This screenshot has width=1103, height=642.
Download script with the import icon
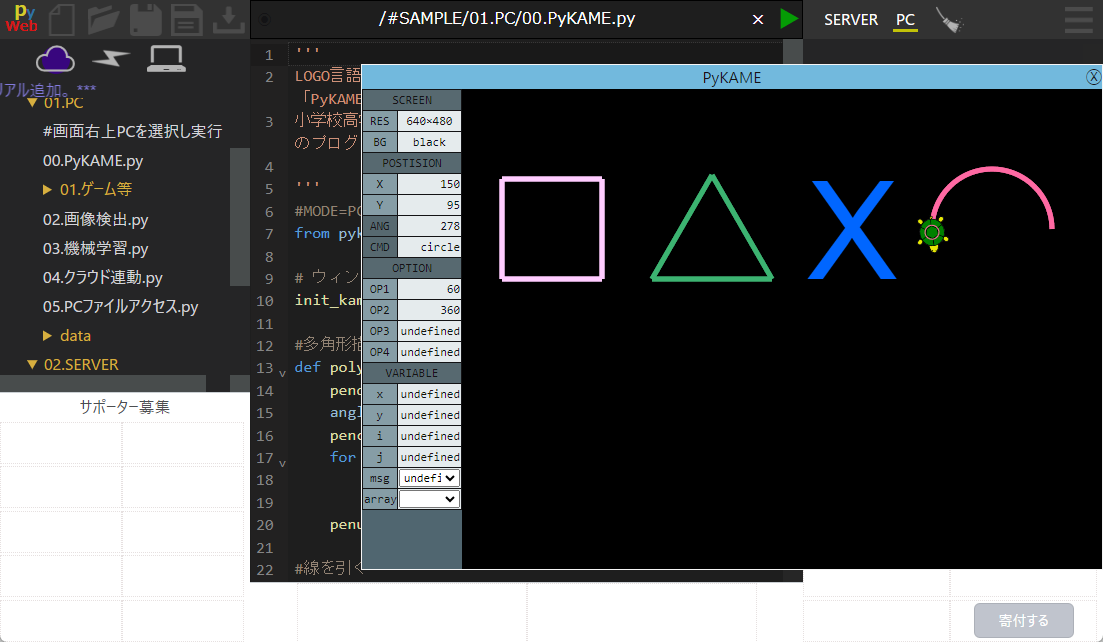[x=226, y=20]
